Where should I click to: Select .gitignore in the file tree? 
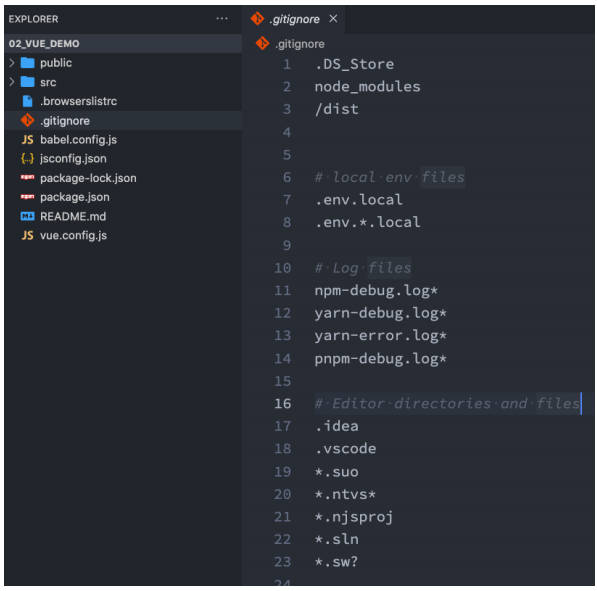click(x=123, y=121)
